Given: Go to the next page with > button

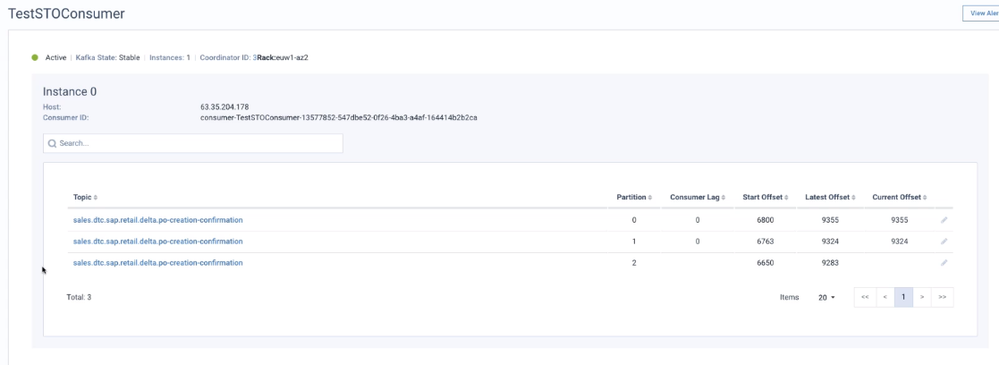Looking at the screenshot, I should (922, 297).
